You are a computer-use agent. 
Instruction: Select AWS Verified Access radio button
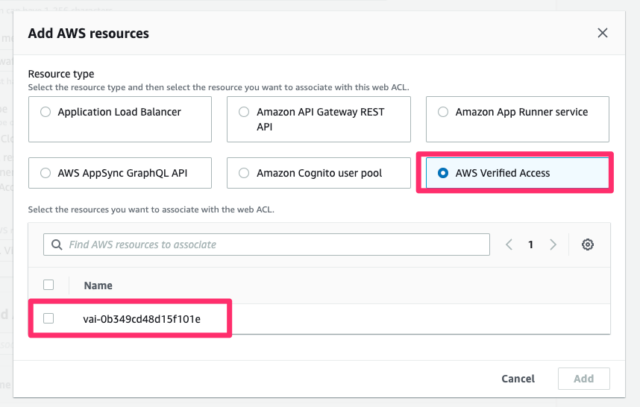tap(442, 173)
